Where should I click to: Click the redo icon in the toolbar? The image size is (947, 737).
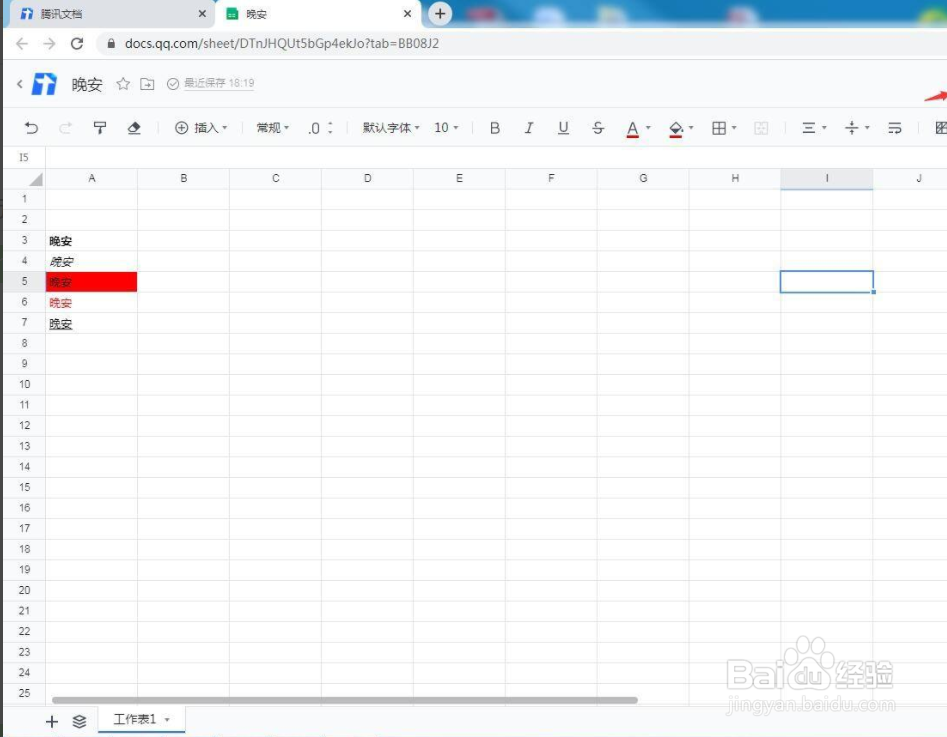click(x=65, y=128)
